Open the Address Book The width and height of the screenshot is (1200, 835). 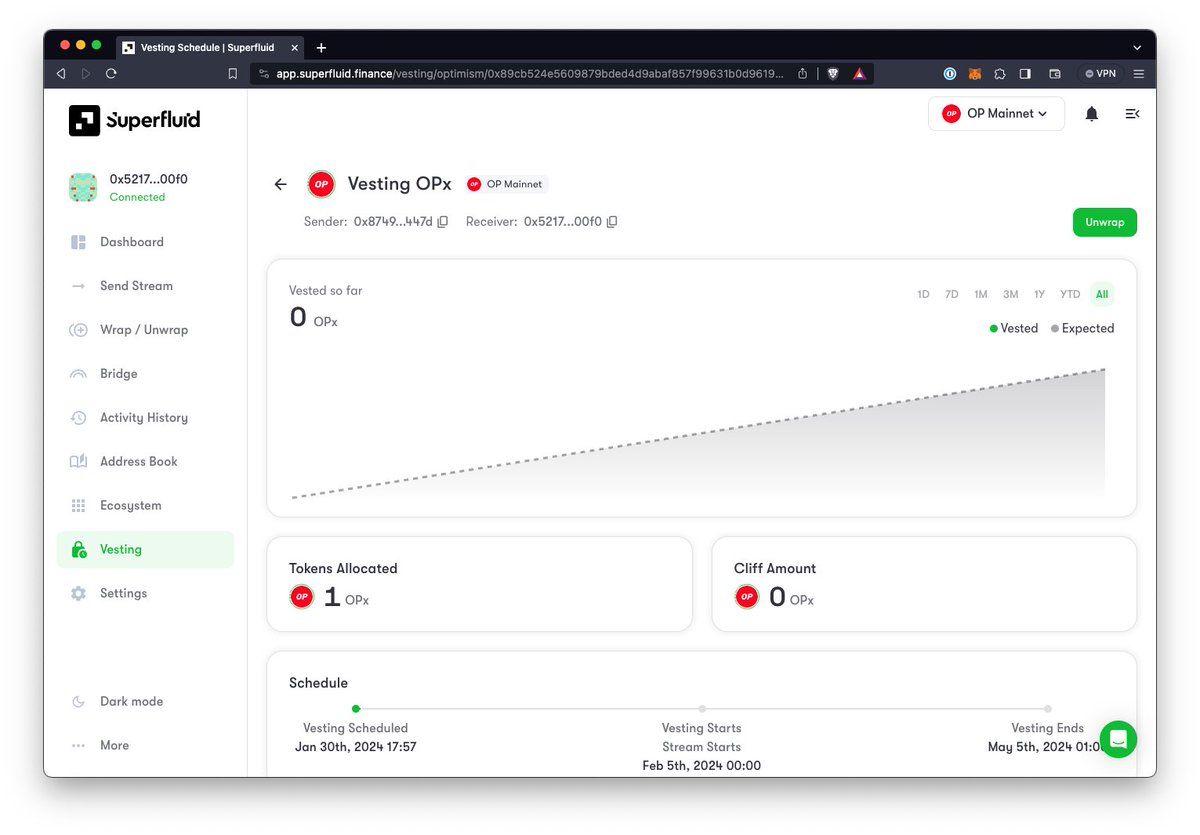(x=145, y=462)
